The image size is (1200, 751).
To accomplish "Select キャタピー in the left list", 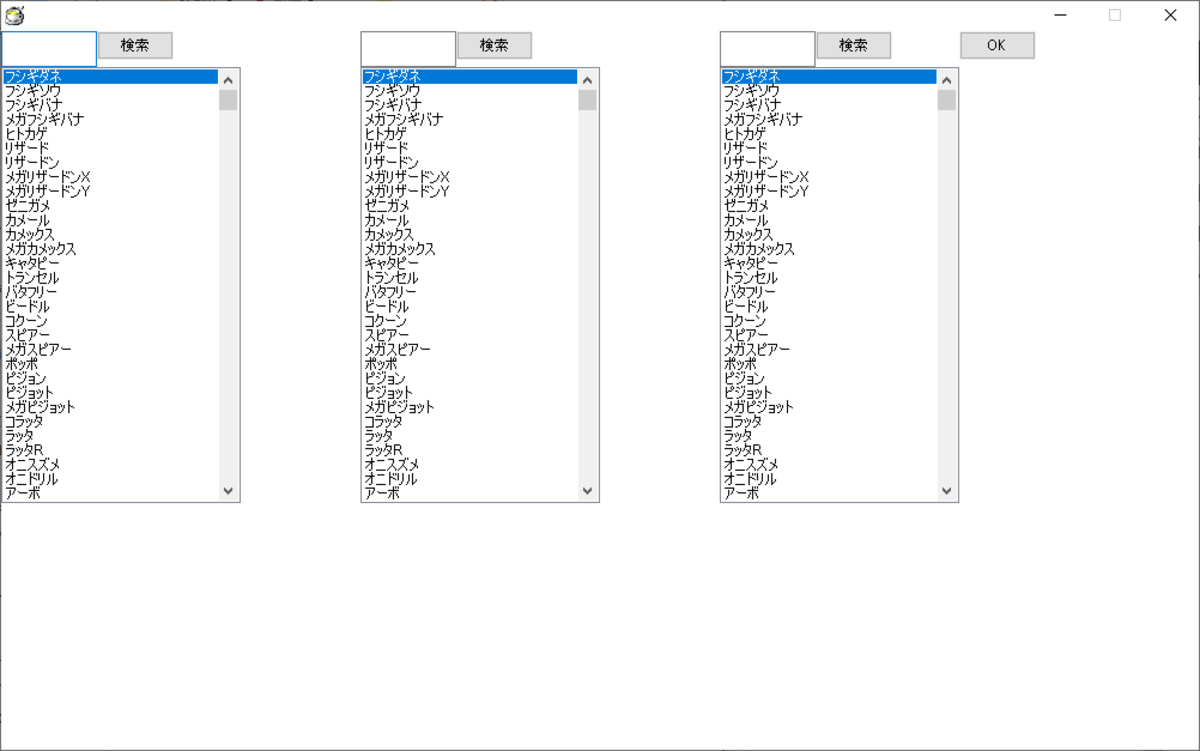I will [110, 264].
